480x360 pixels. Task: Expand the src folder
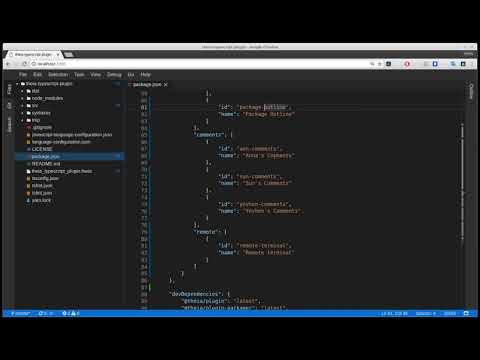(x=22, y=106)
